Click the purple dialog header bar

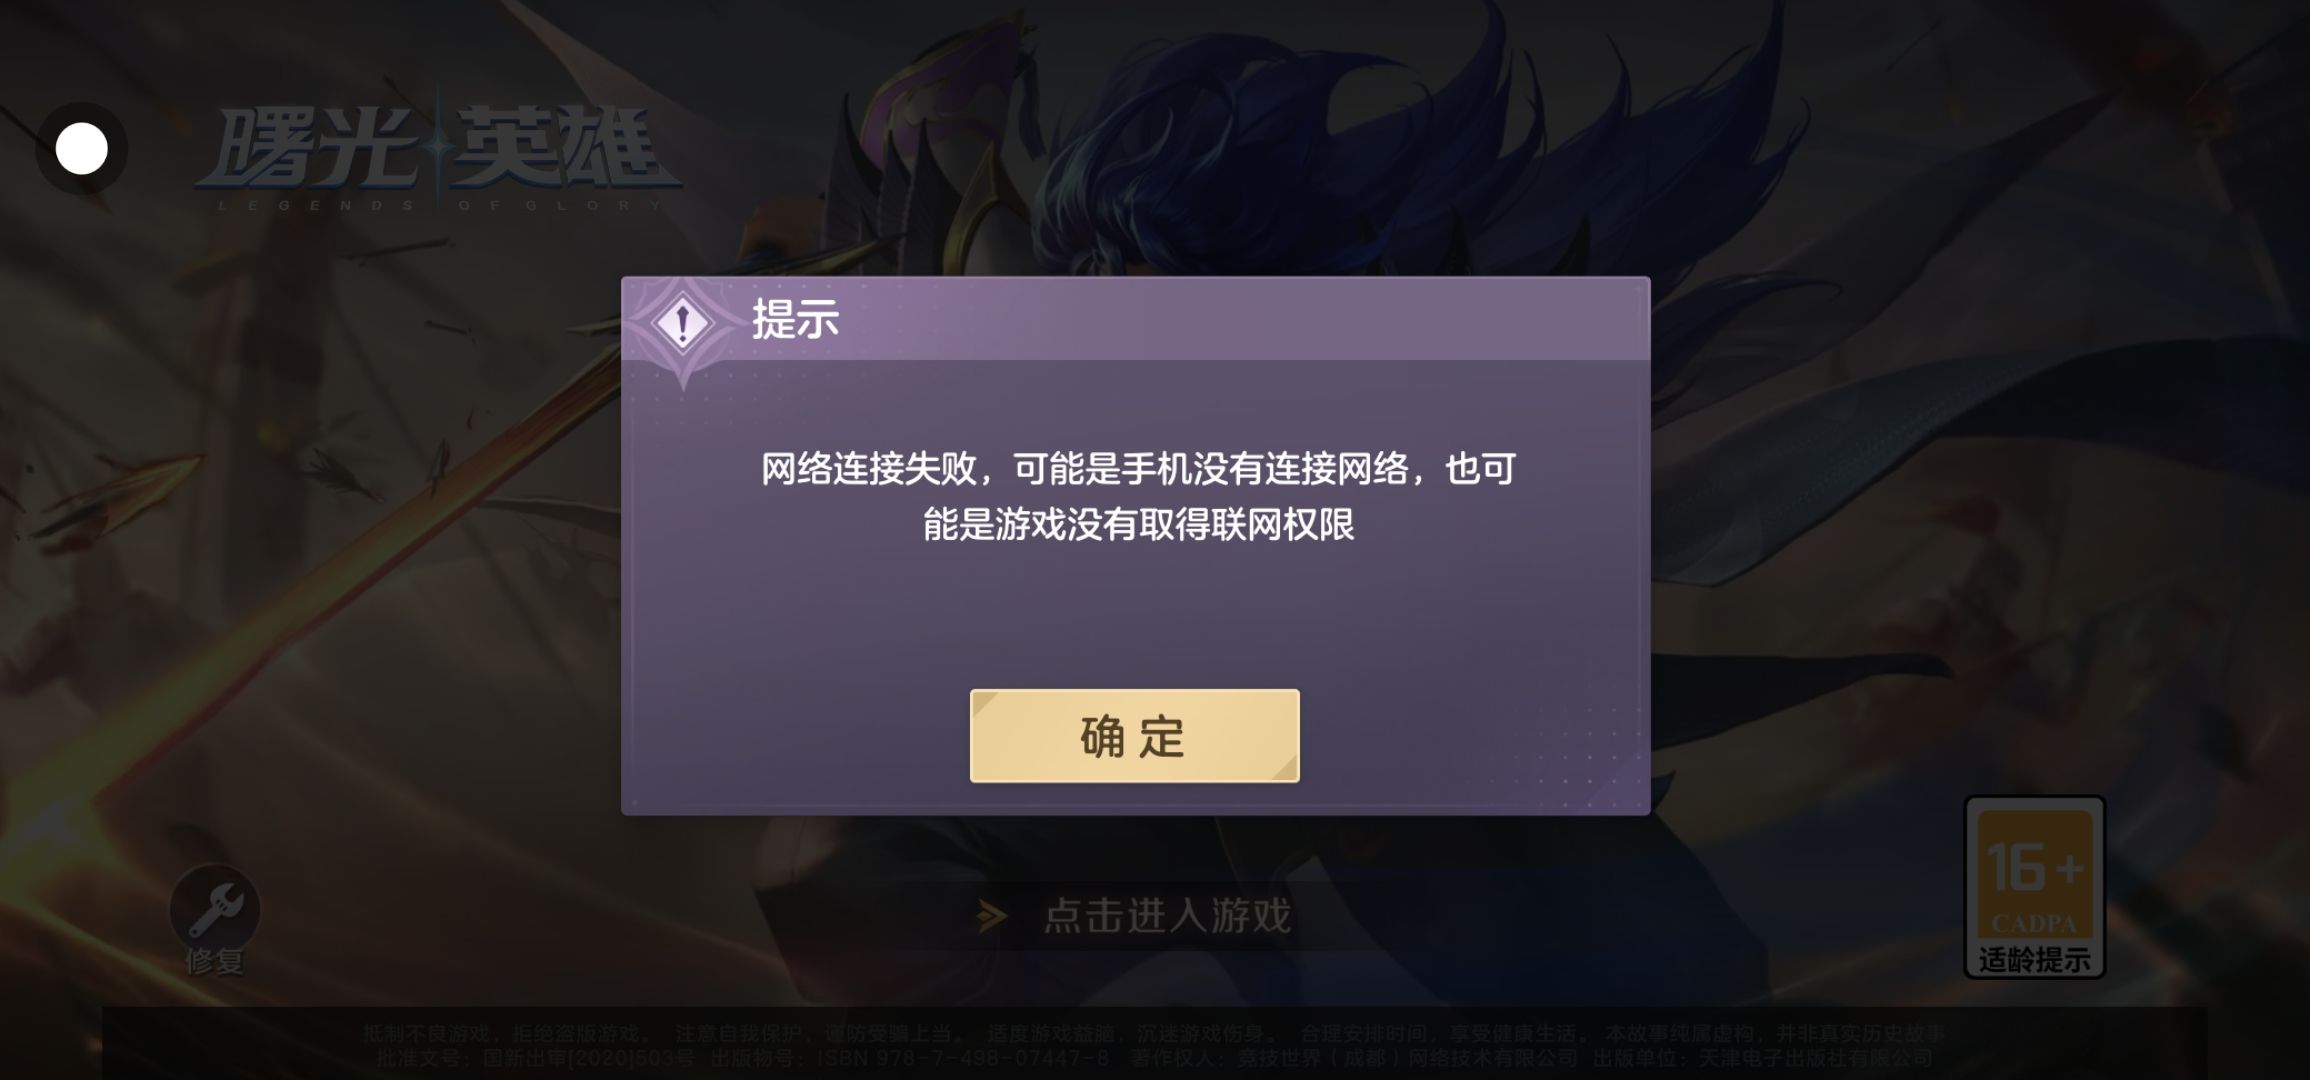coord(1135,319)
